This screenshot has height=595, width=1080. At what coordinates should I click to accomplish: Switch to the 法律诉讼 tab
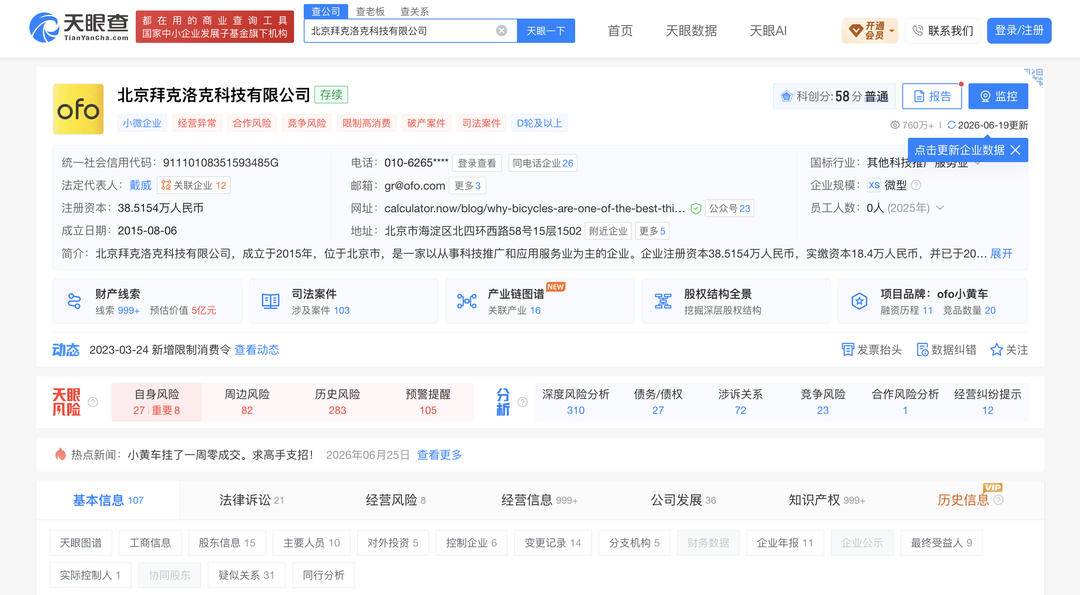251,500
